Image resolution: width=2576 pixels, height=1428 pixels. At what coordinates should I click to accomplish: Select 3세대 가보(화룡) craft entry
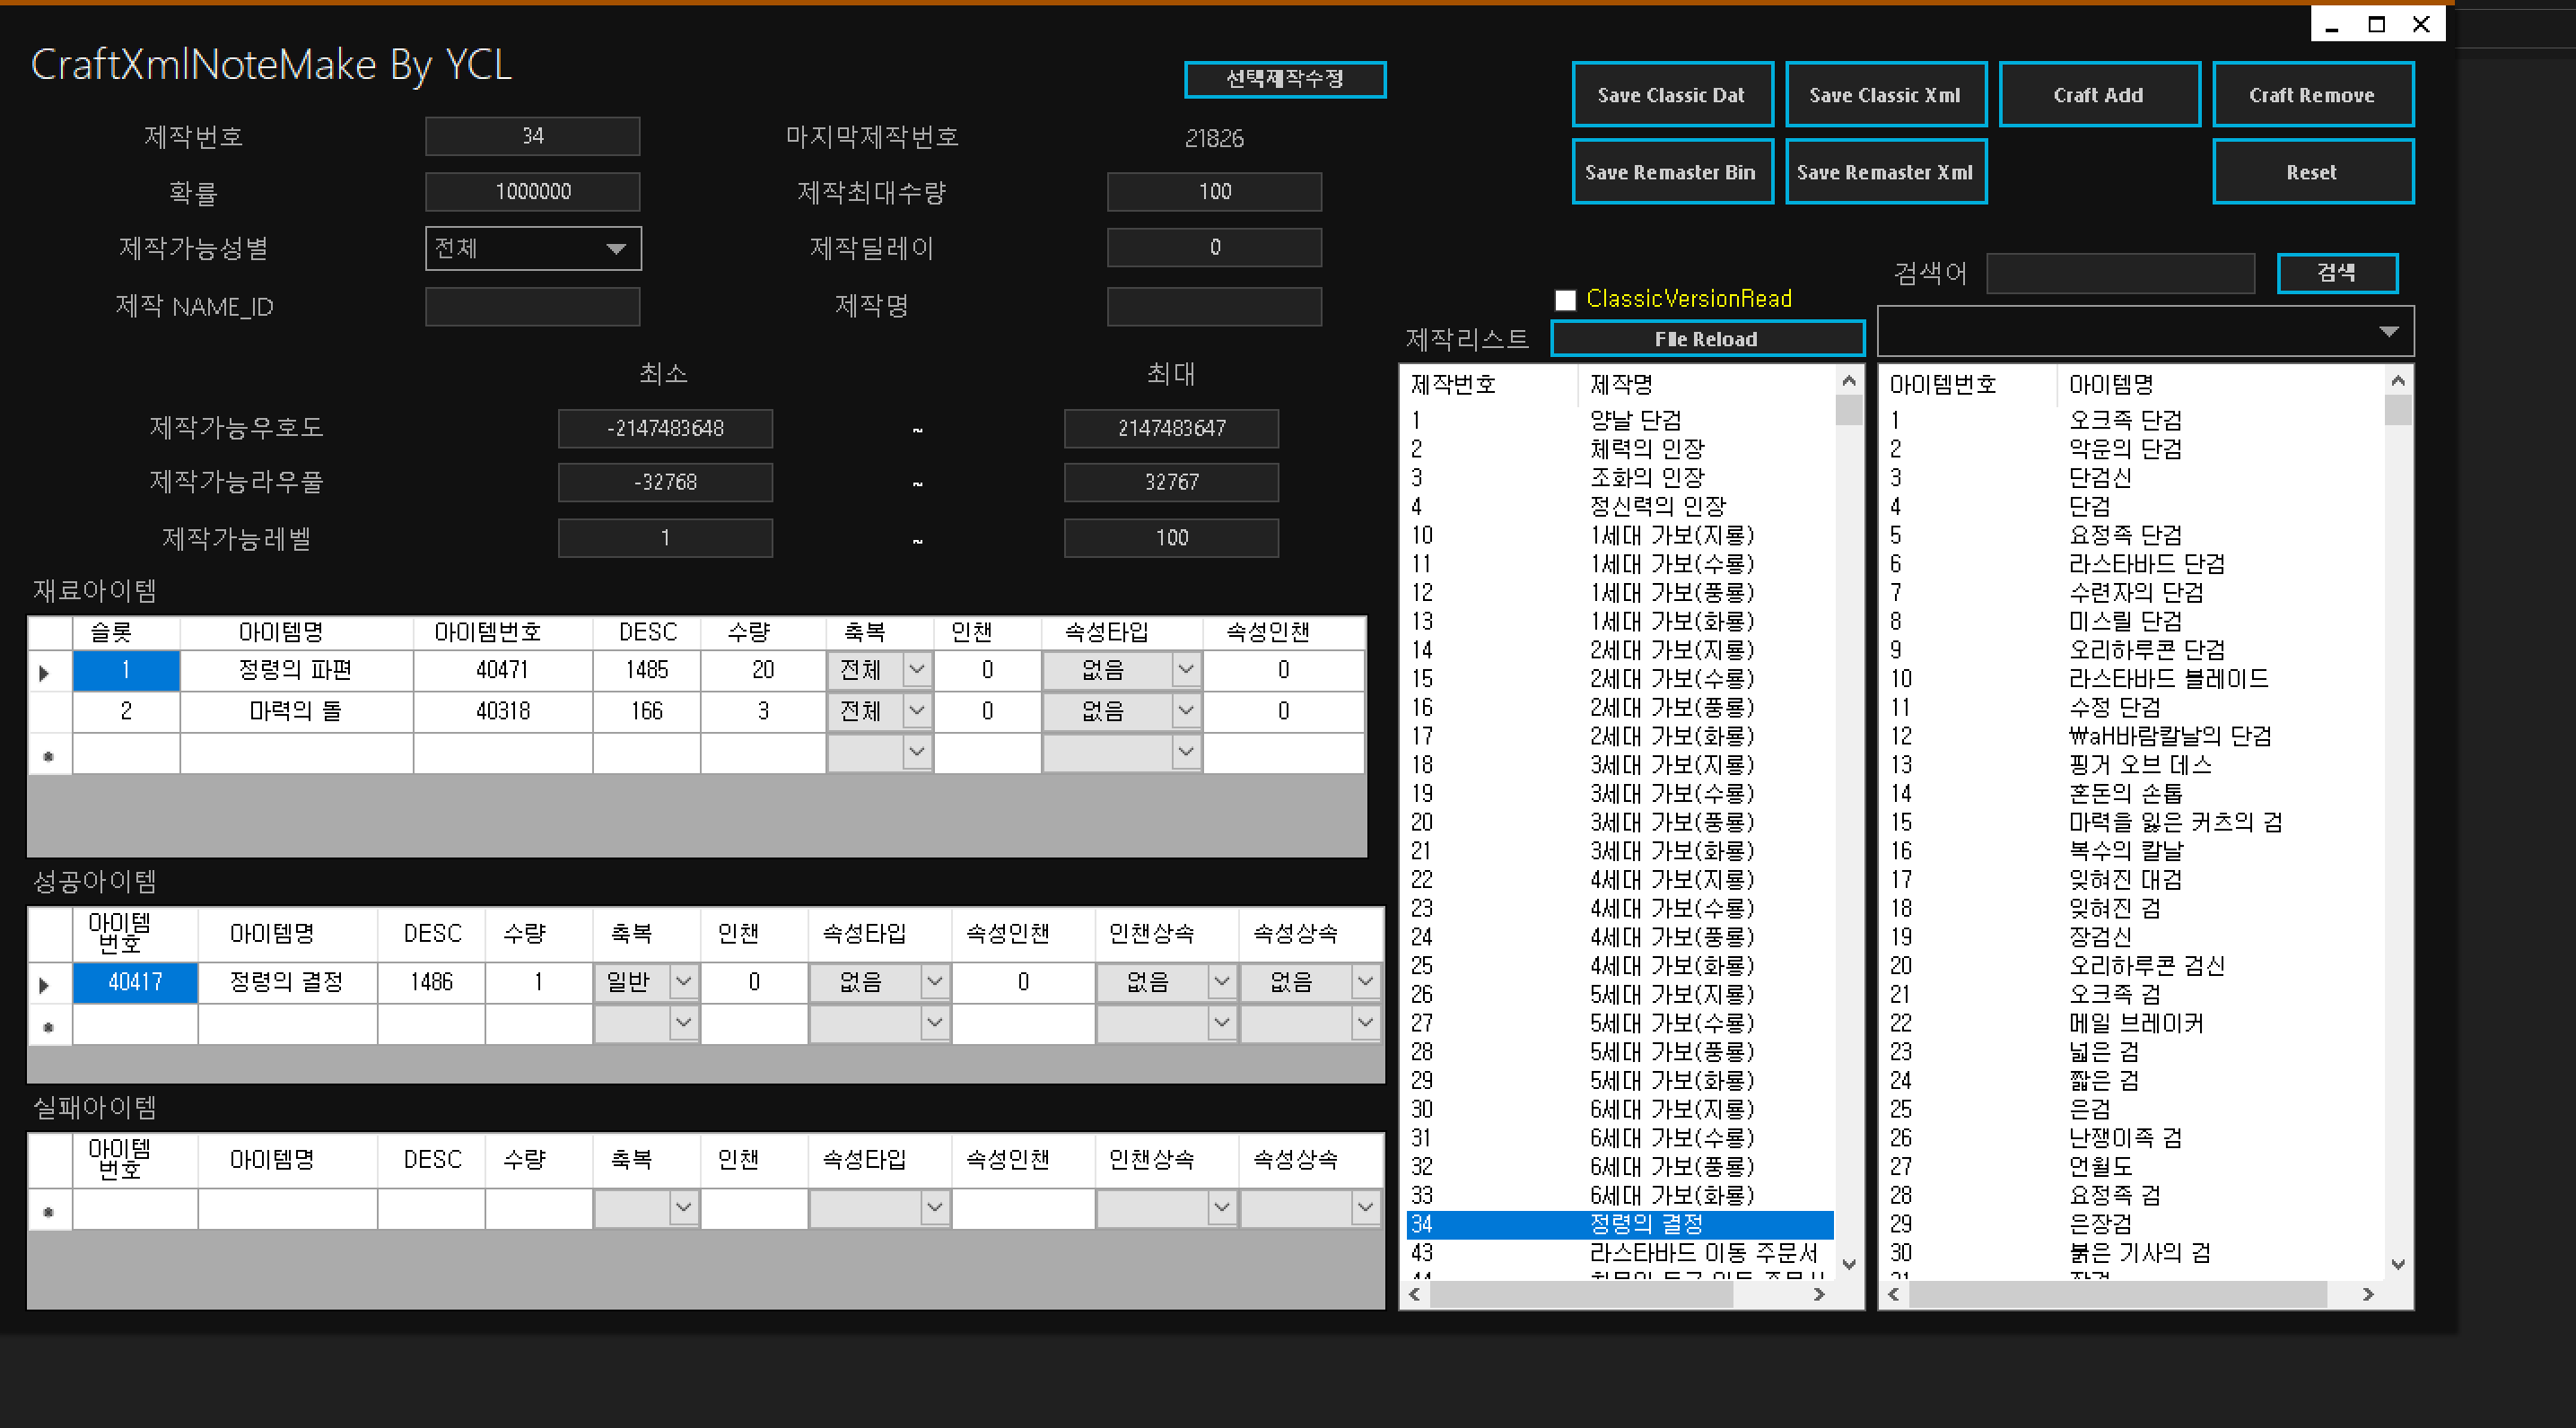tap(1620, 851)
